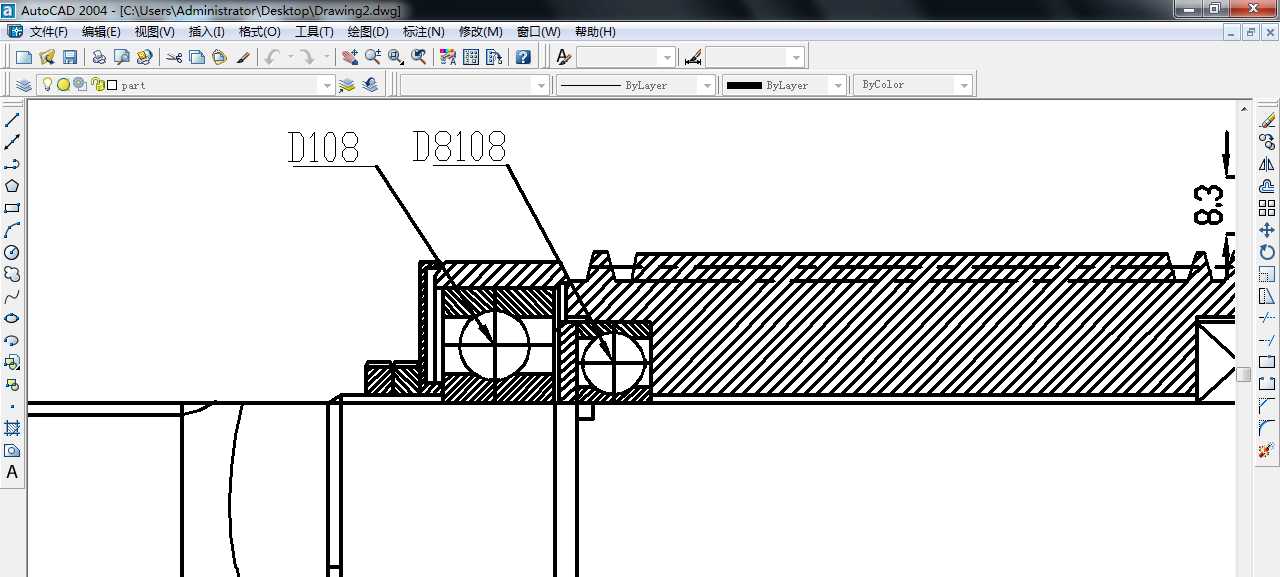
Task: Toggle the part layer's lock icon
Action: (97, 85)
